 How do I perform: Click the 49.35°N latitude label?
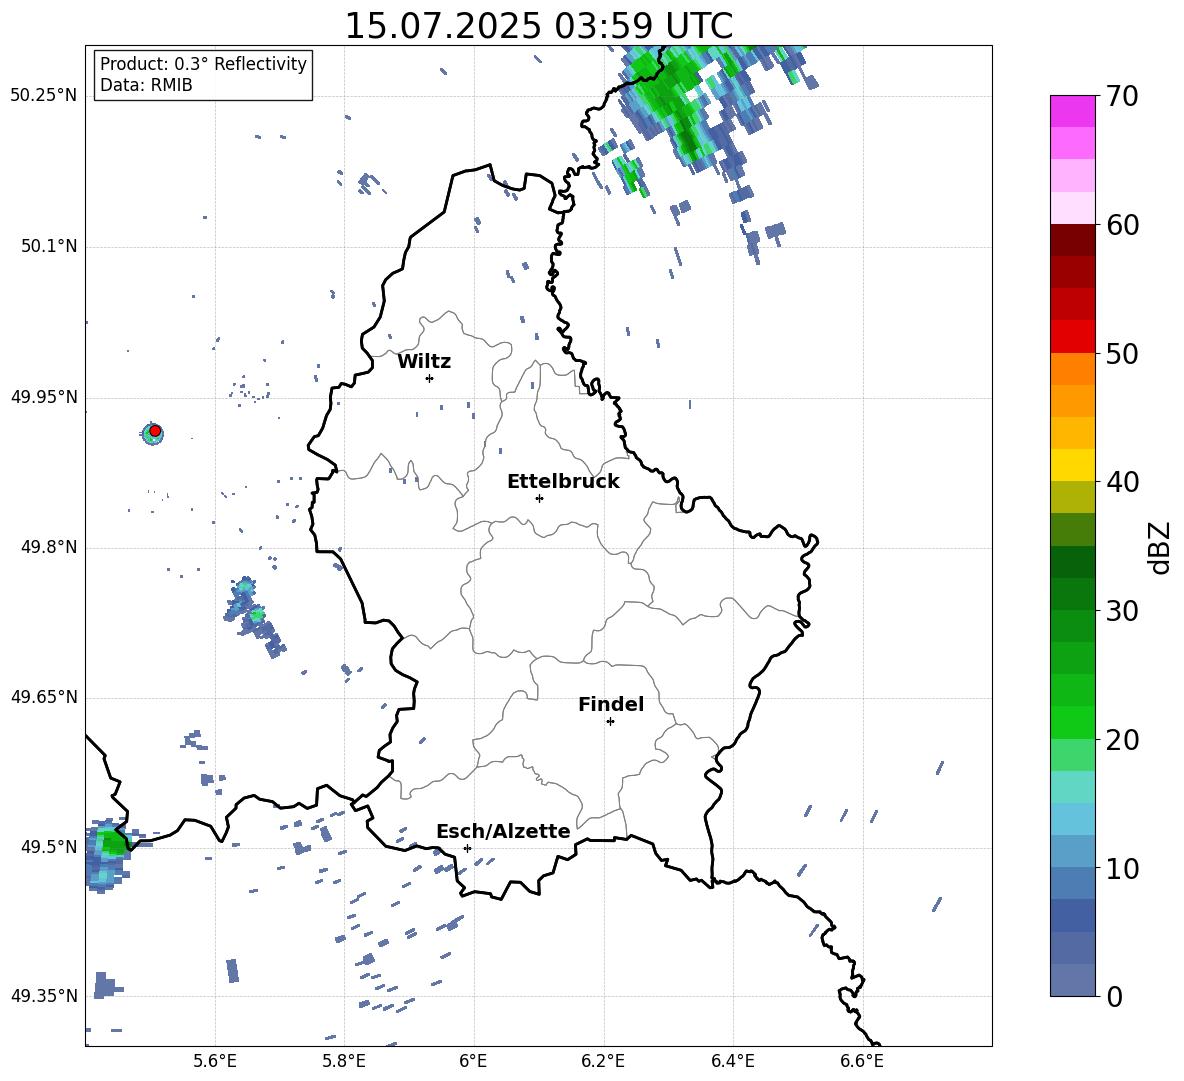pyautogui.click(x=44, y=996)
